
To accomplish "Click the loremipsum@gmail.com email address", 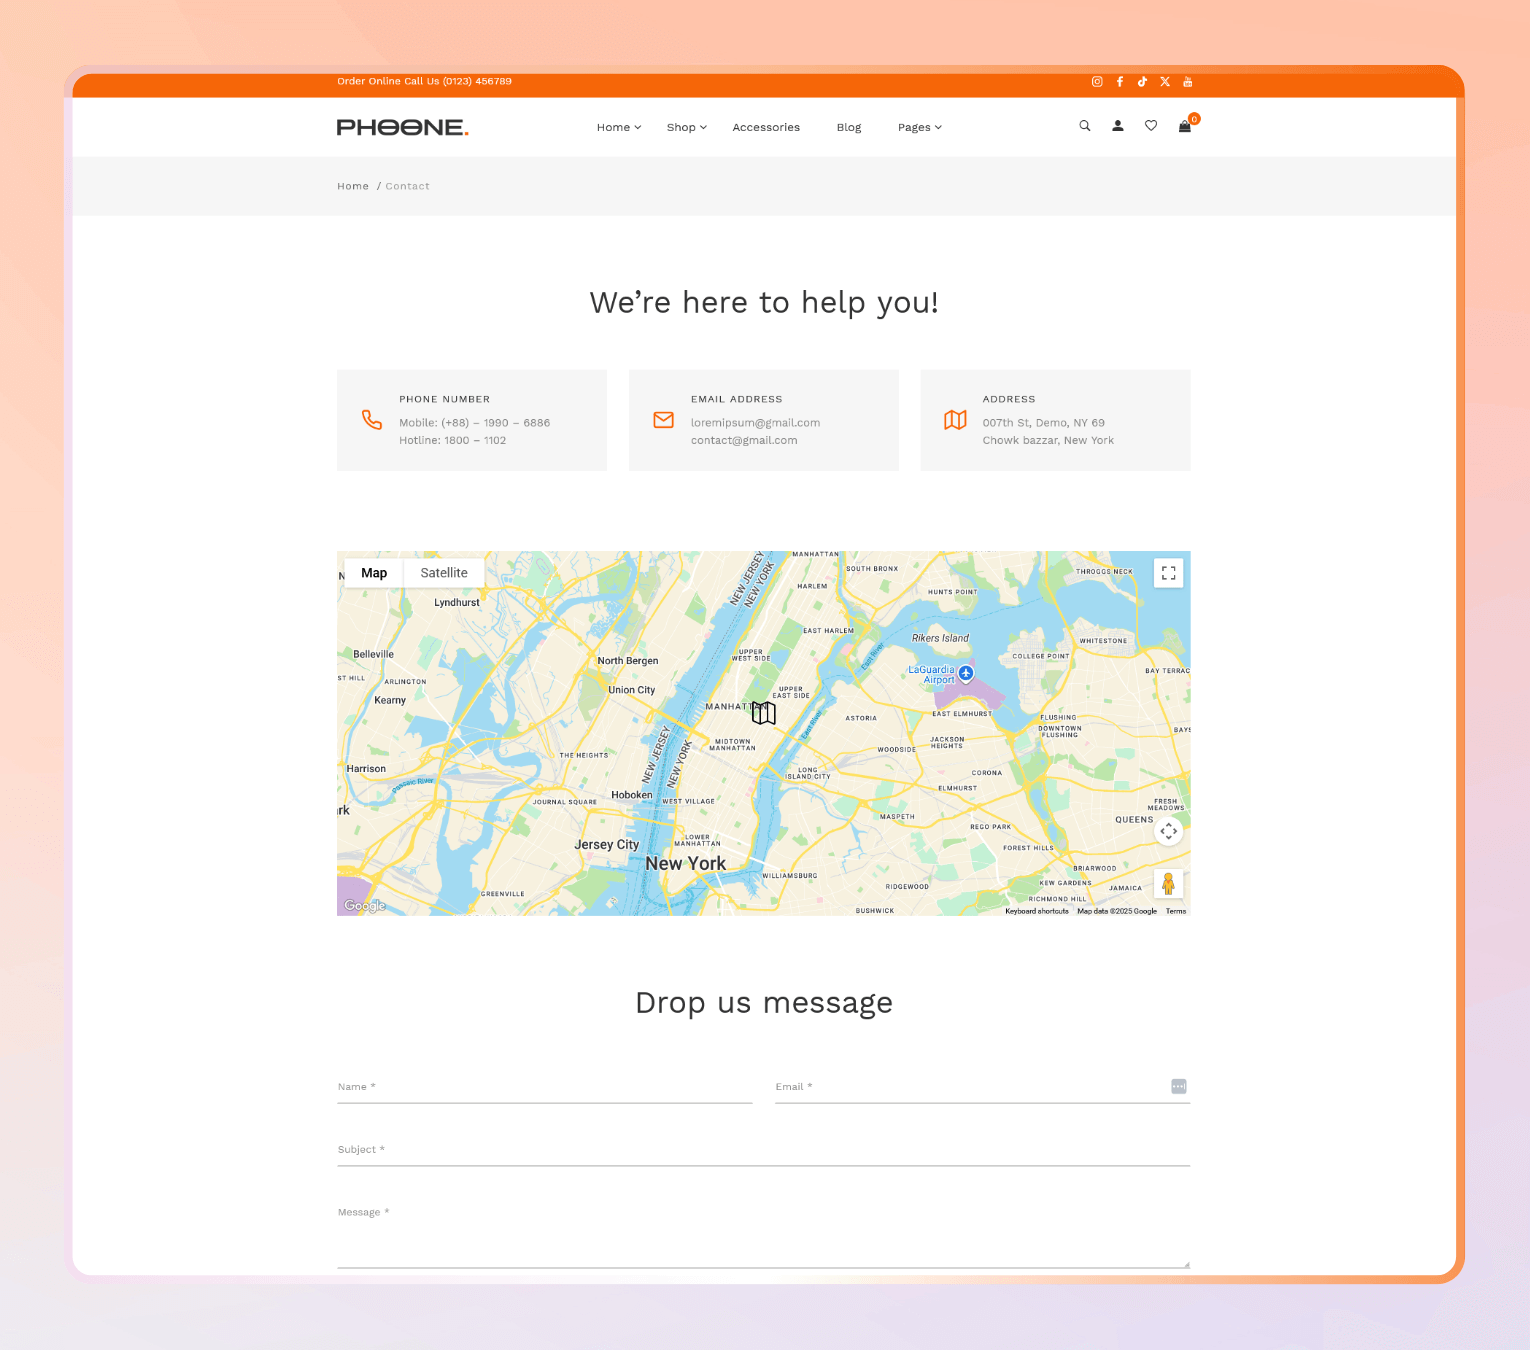I will point(755,423).
